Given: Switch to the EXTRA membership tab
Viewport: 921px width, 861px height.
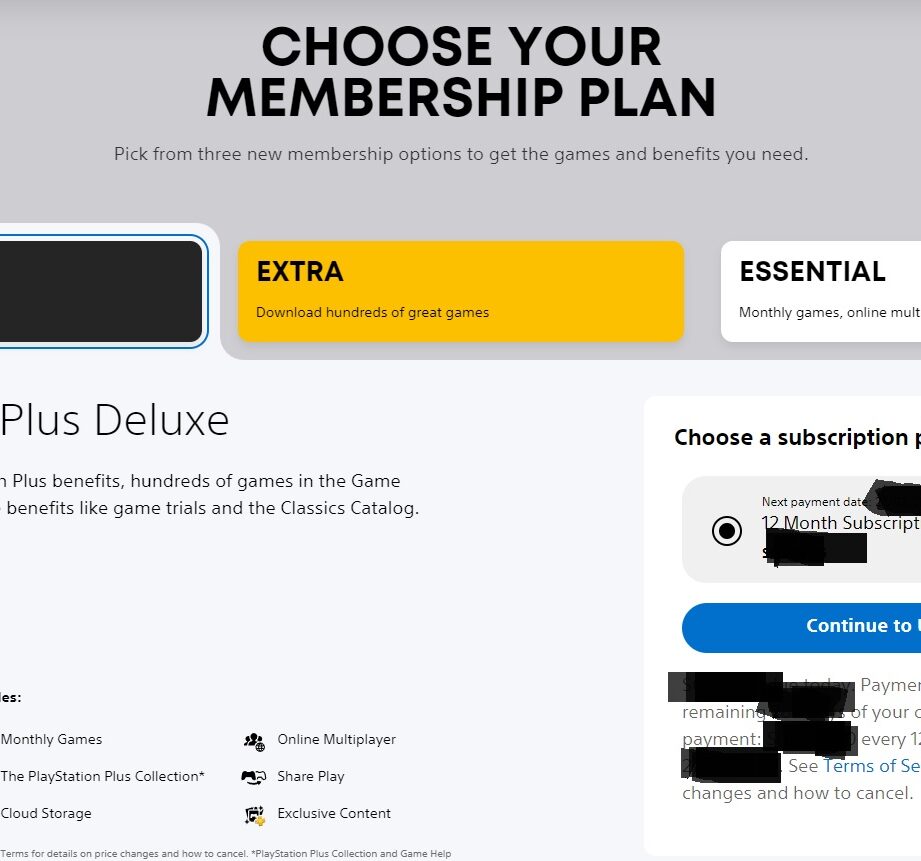Looking at the screenshot, I should point(461,291).
